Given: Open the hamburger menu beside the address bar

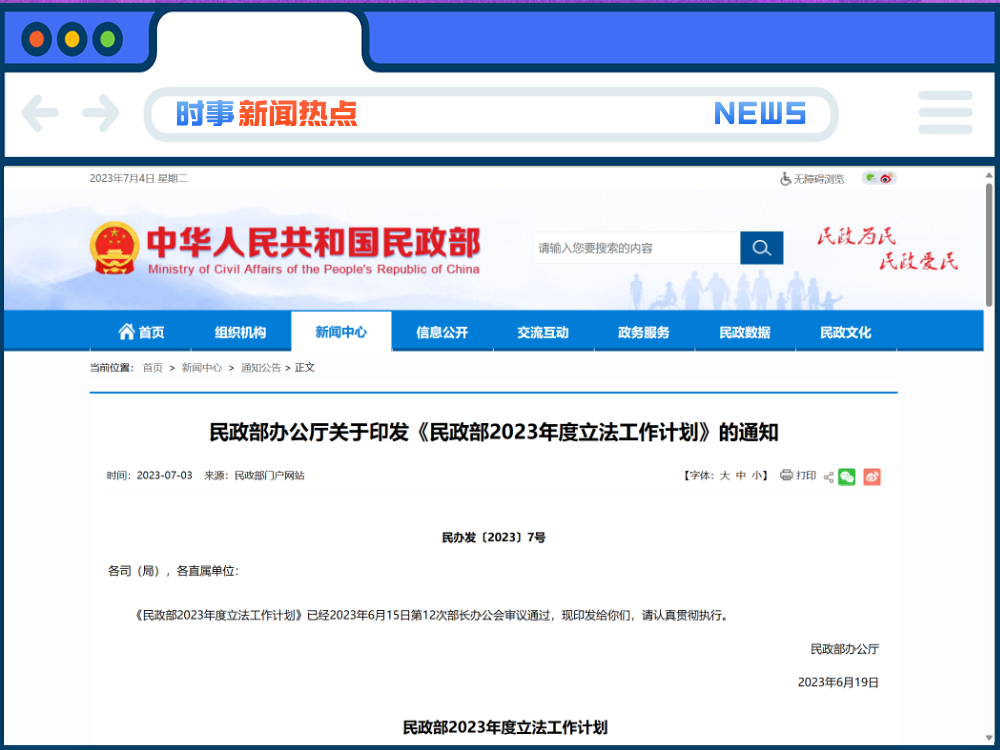Looking at the screenshot, I should point(945,113).
